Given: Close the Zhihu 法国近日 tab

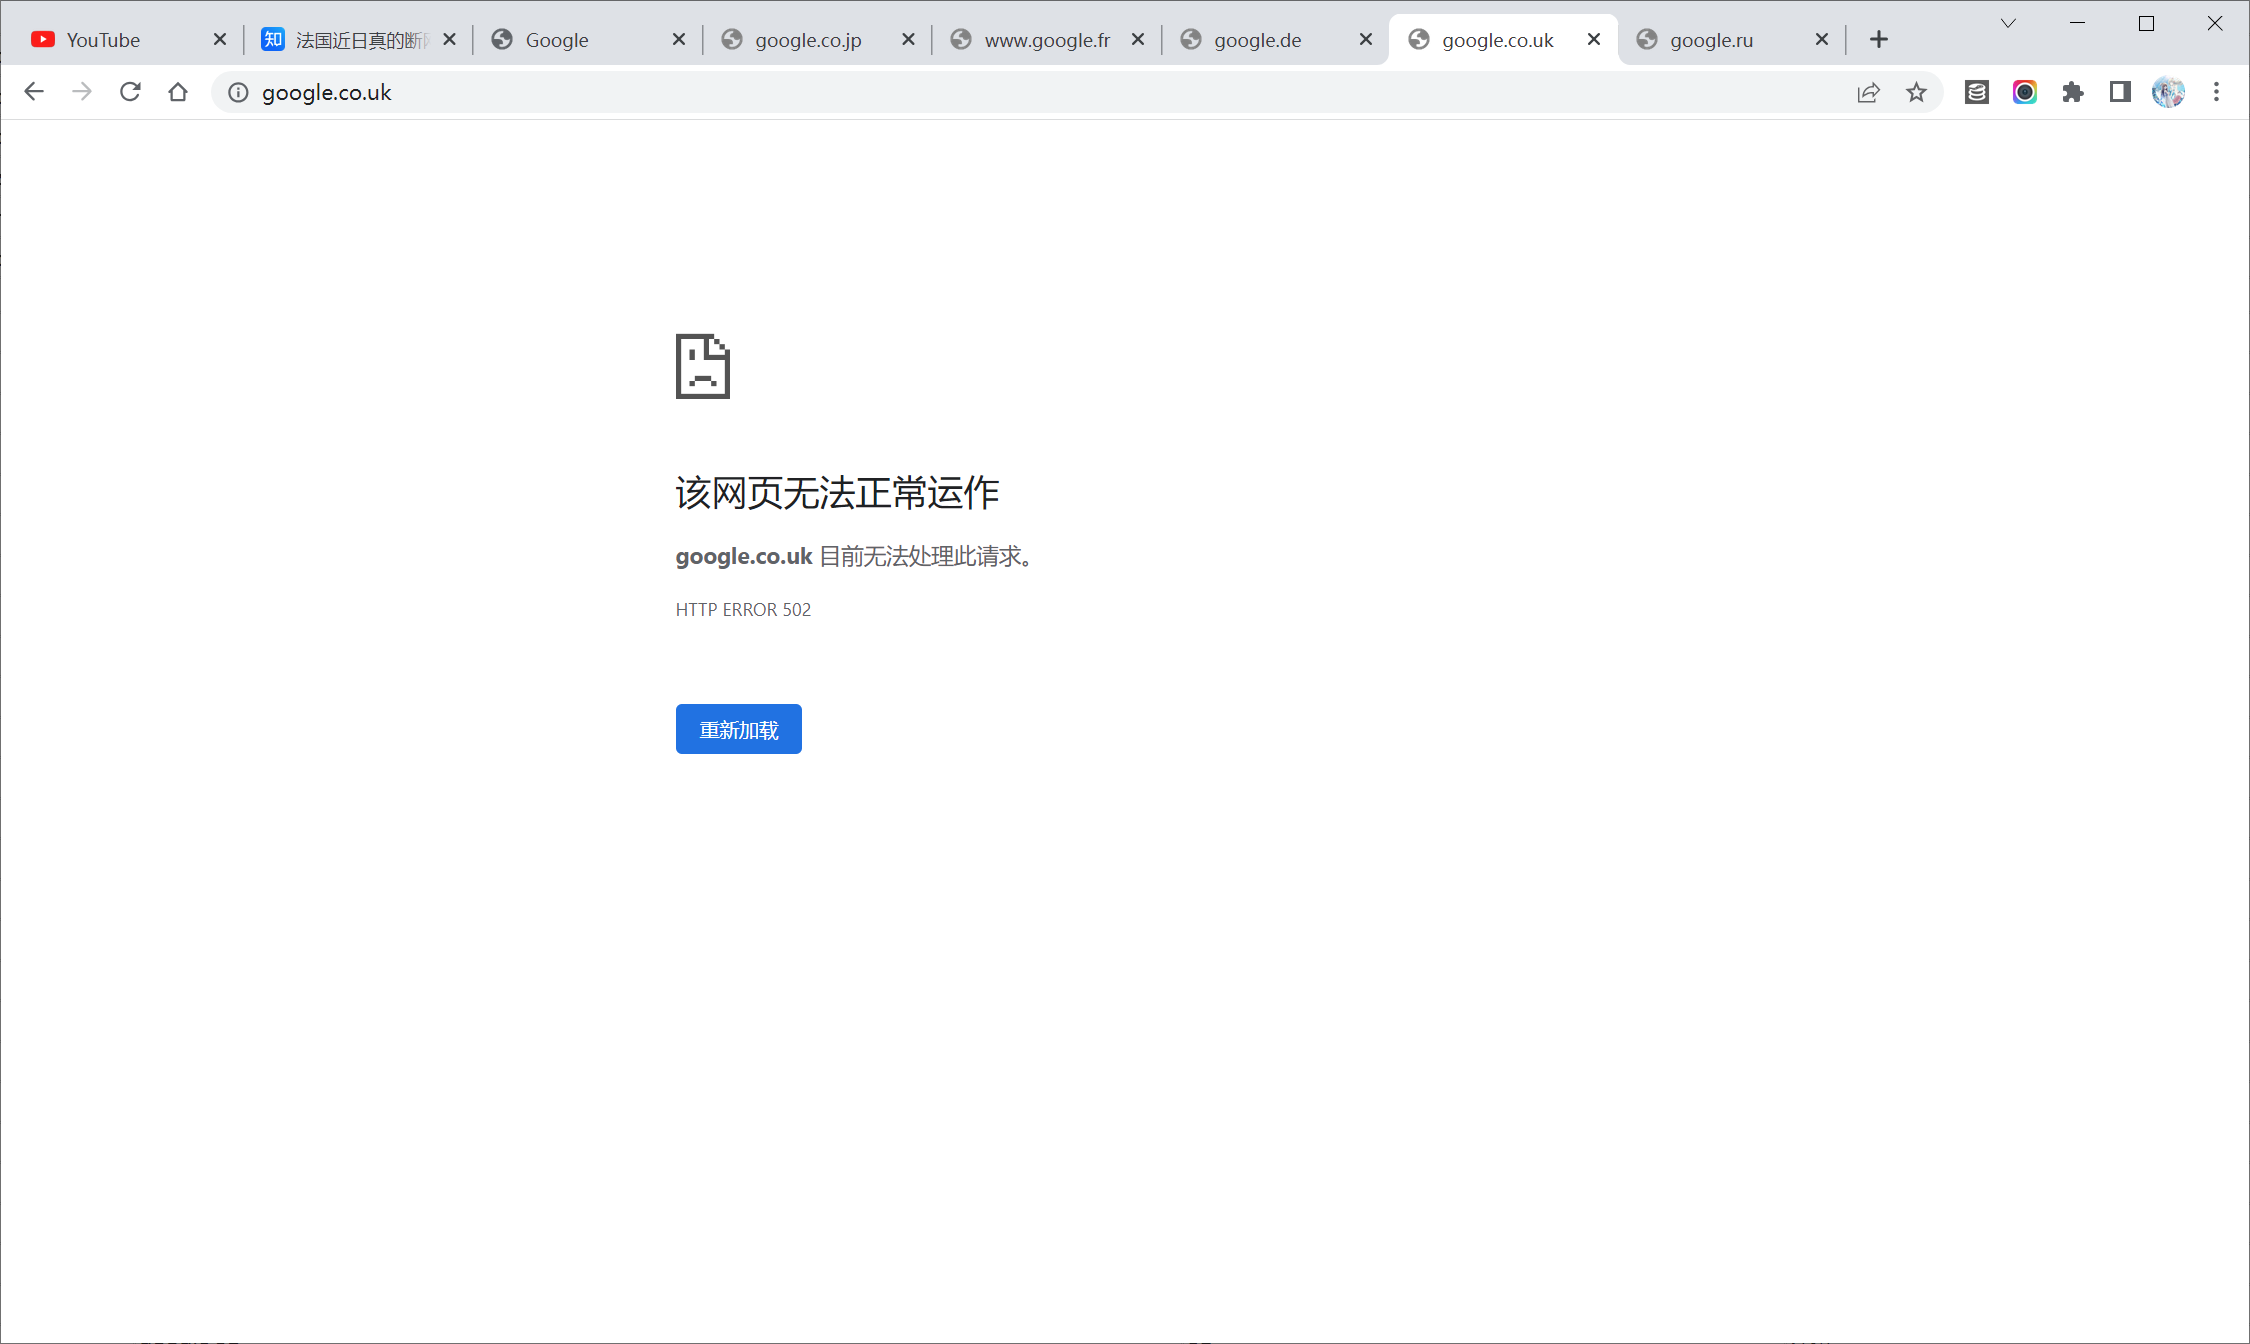Looking at the screenshot, I should pyautogui.click(x=450, y=39).
